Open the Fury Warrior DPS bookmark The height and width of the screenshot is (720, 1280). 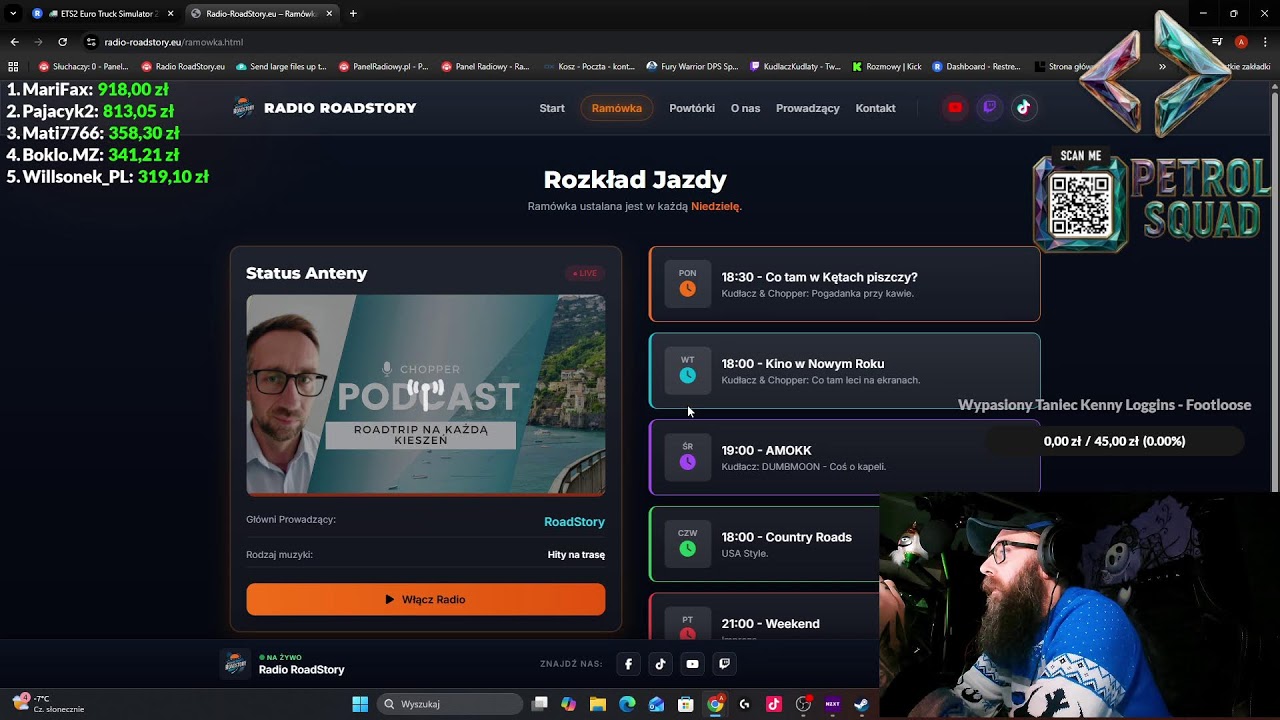692,67
